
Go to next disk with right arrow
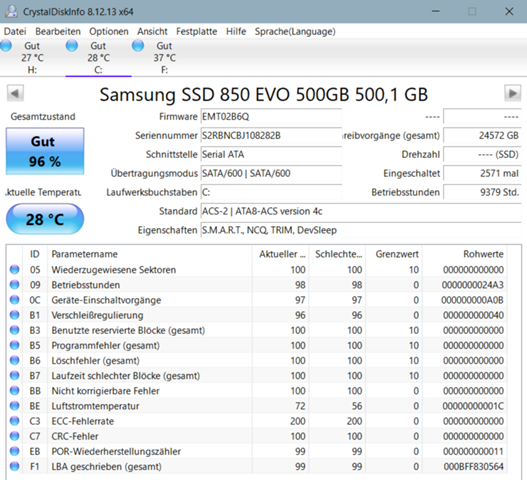pyautogui.click(x=512, y=93)
